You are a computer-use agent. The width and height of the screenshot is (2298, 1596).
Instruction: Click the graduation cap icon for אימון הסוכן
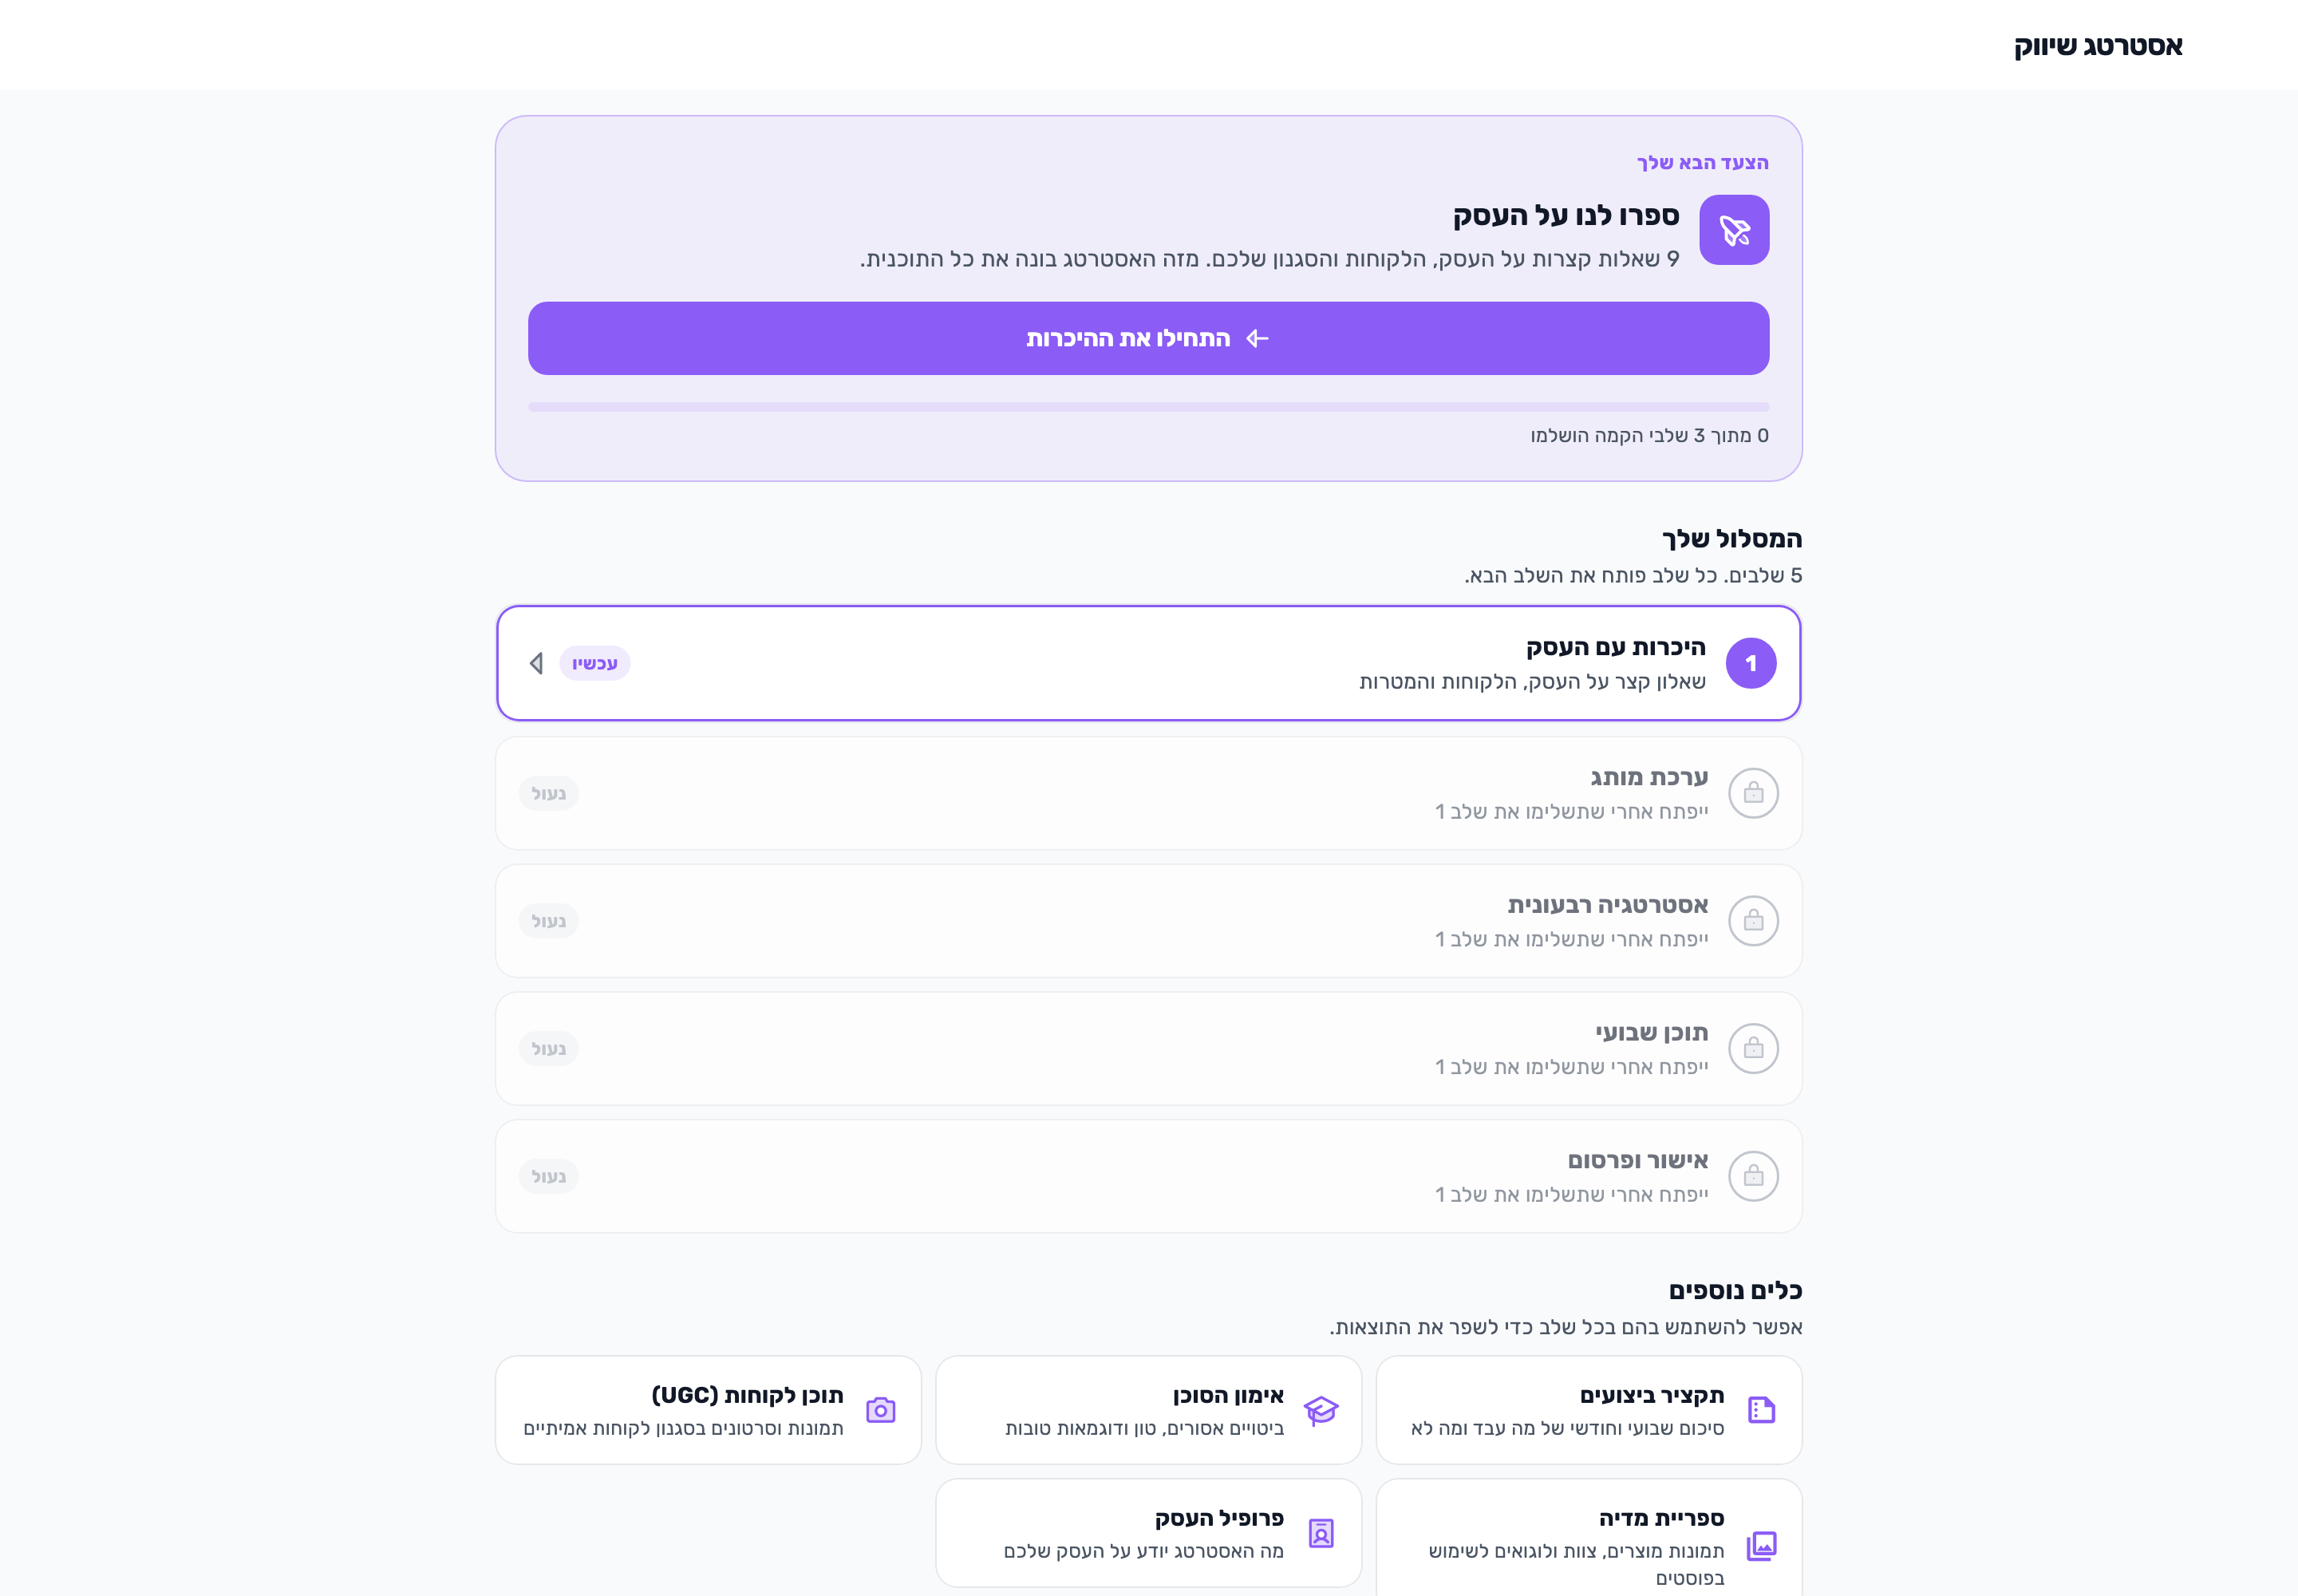[1321, 1410]
